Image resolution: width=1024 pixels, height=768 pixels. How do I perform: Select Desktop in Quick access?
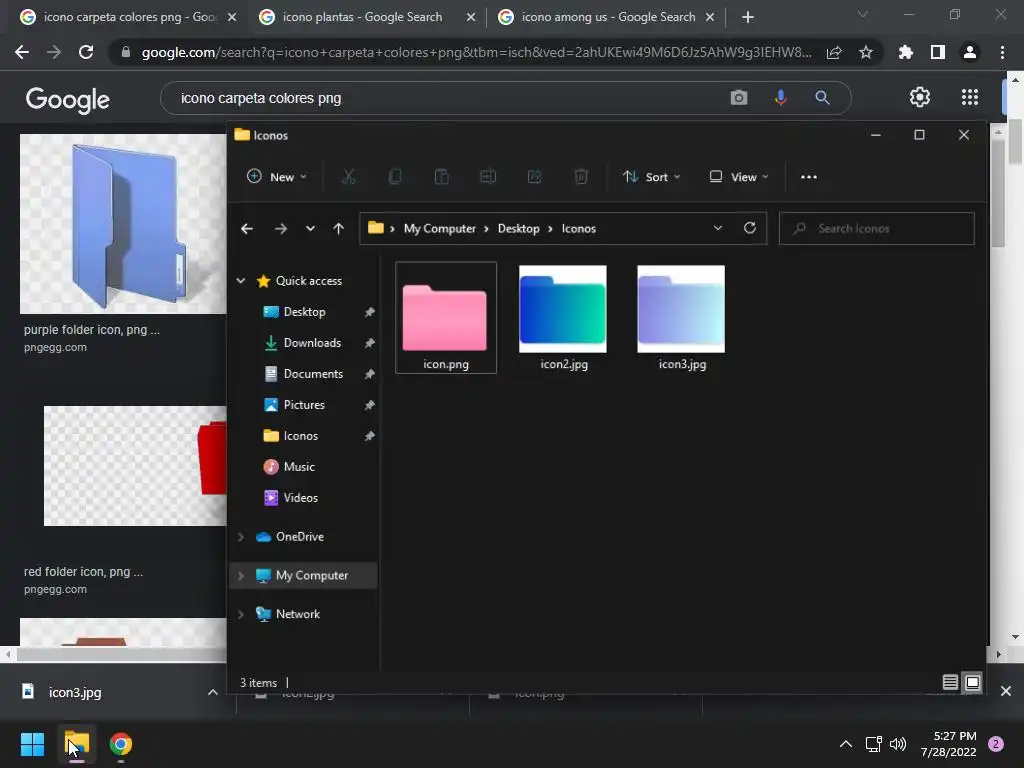coord(304,312)
